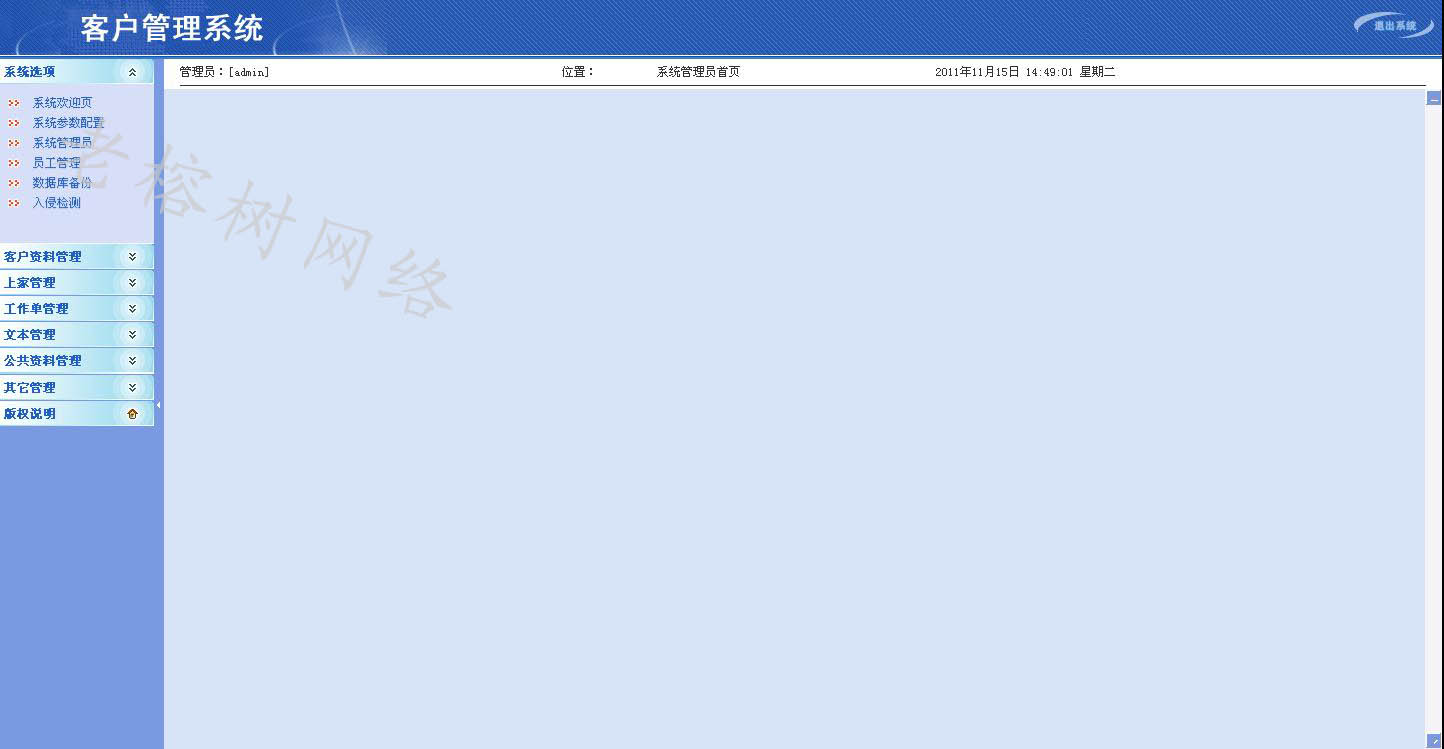Click 系统管理员首页 location text
This screenshot has height=749, width=1444.
[x=698, y=72]
